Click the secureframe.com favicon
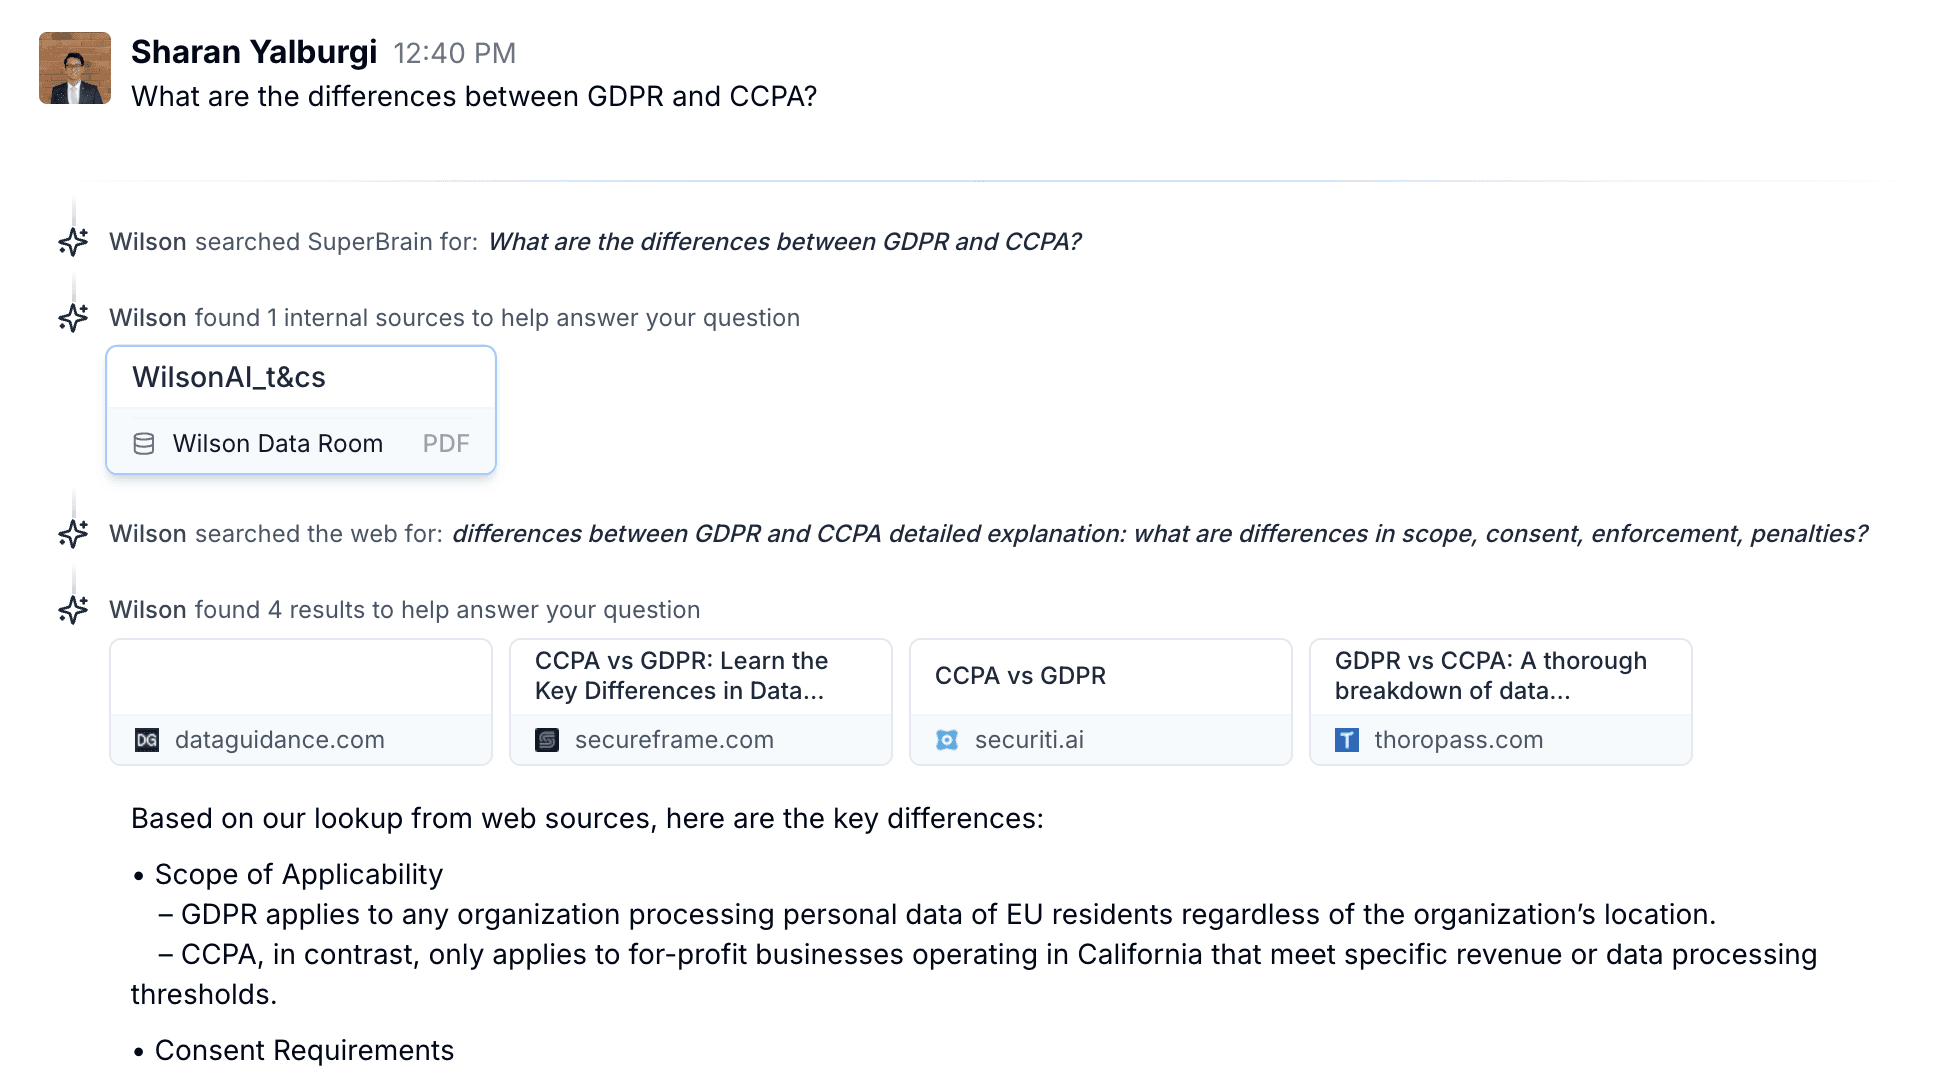1940x1074 pixels. (547, 740)
